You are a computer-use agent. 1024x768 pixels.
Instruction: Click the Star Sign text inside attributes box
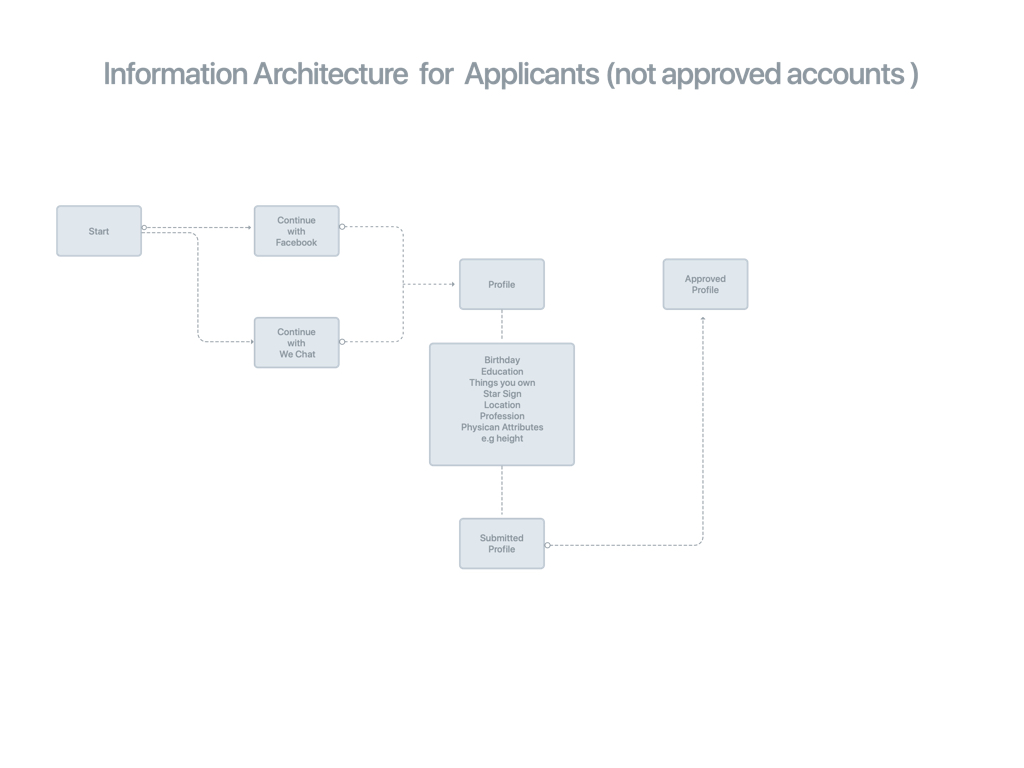pyautogui.click(x=501, y=394)
